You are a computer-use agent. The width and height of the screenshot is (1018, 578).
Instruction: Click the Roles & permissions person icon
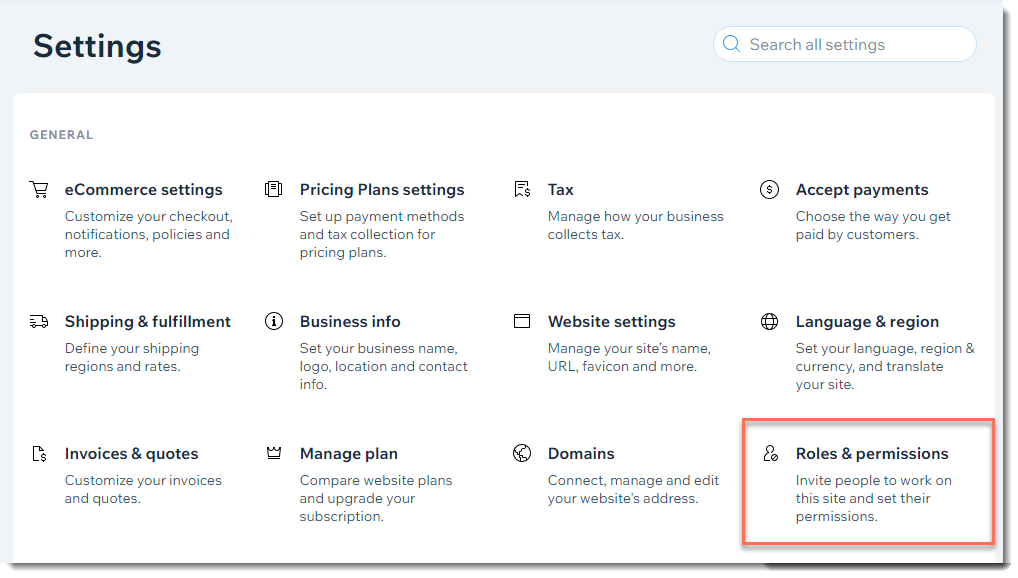[x=770, y=453]
